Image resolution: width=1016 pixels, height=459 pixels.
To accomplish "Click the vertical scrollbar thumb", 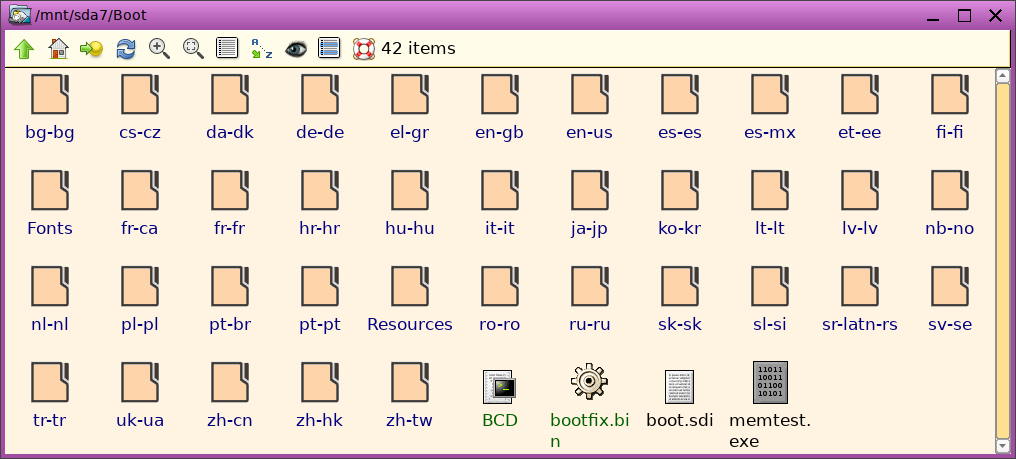I will (x=1002, y=261).
